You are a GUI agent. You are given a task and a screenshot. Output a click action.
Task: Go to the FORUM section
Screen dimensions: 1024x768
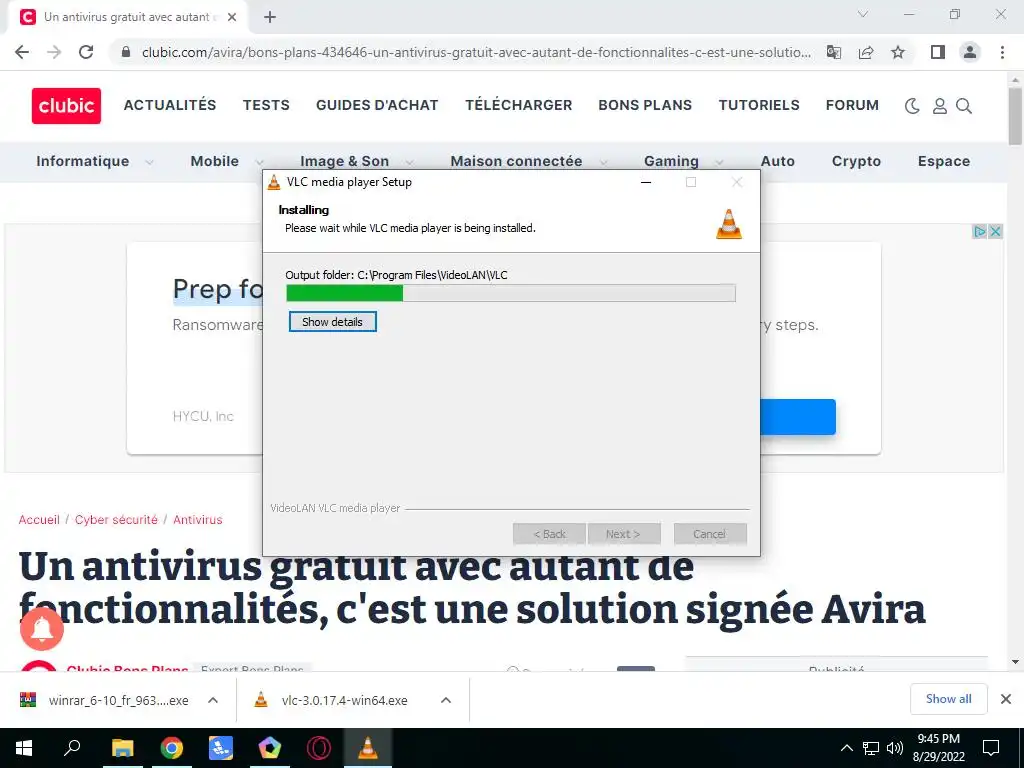pos(852,105)
